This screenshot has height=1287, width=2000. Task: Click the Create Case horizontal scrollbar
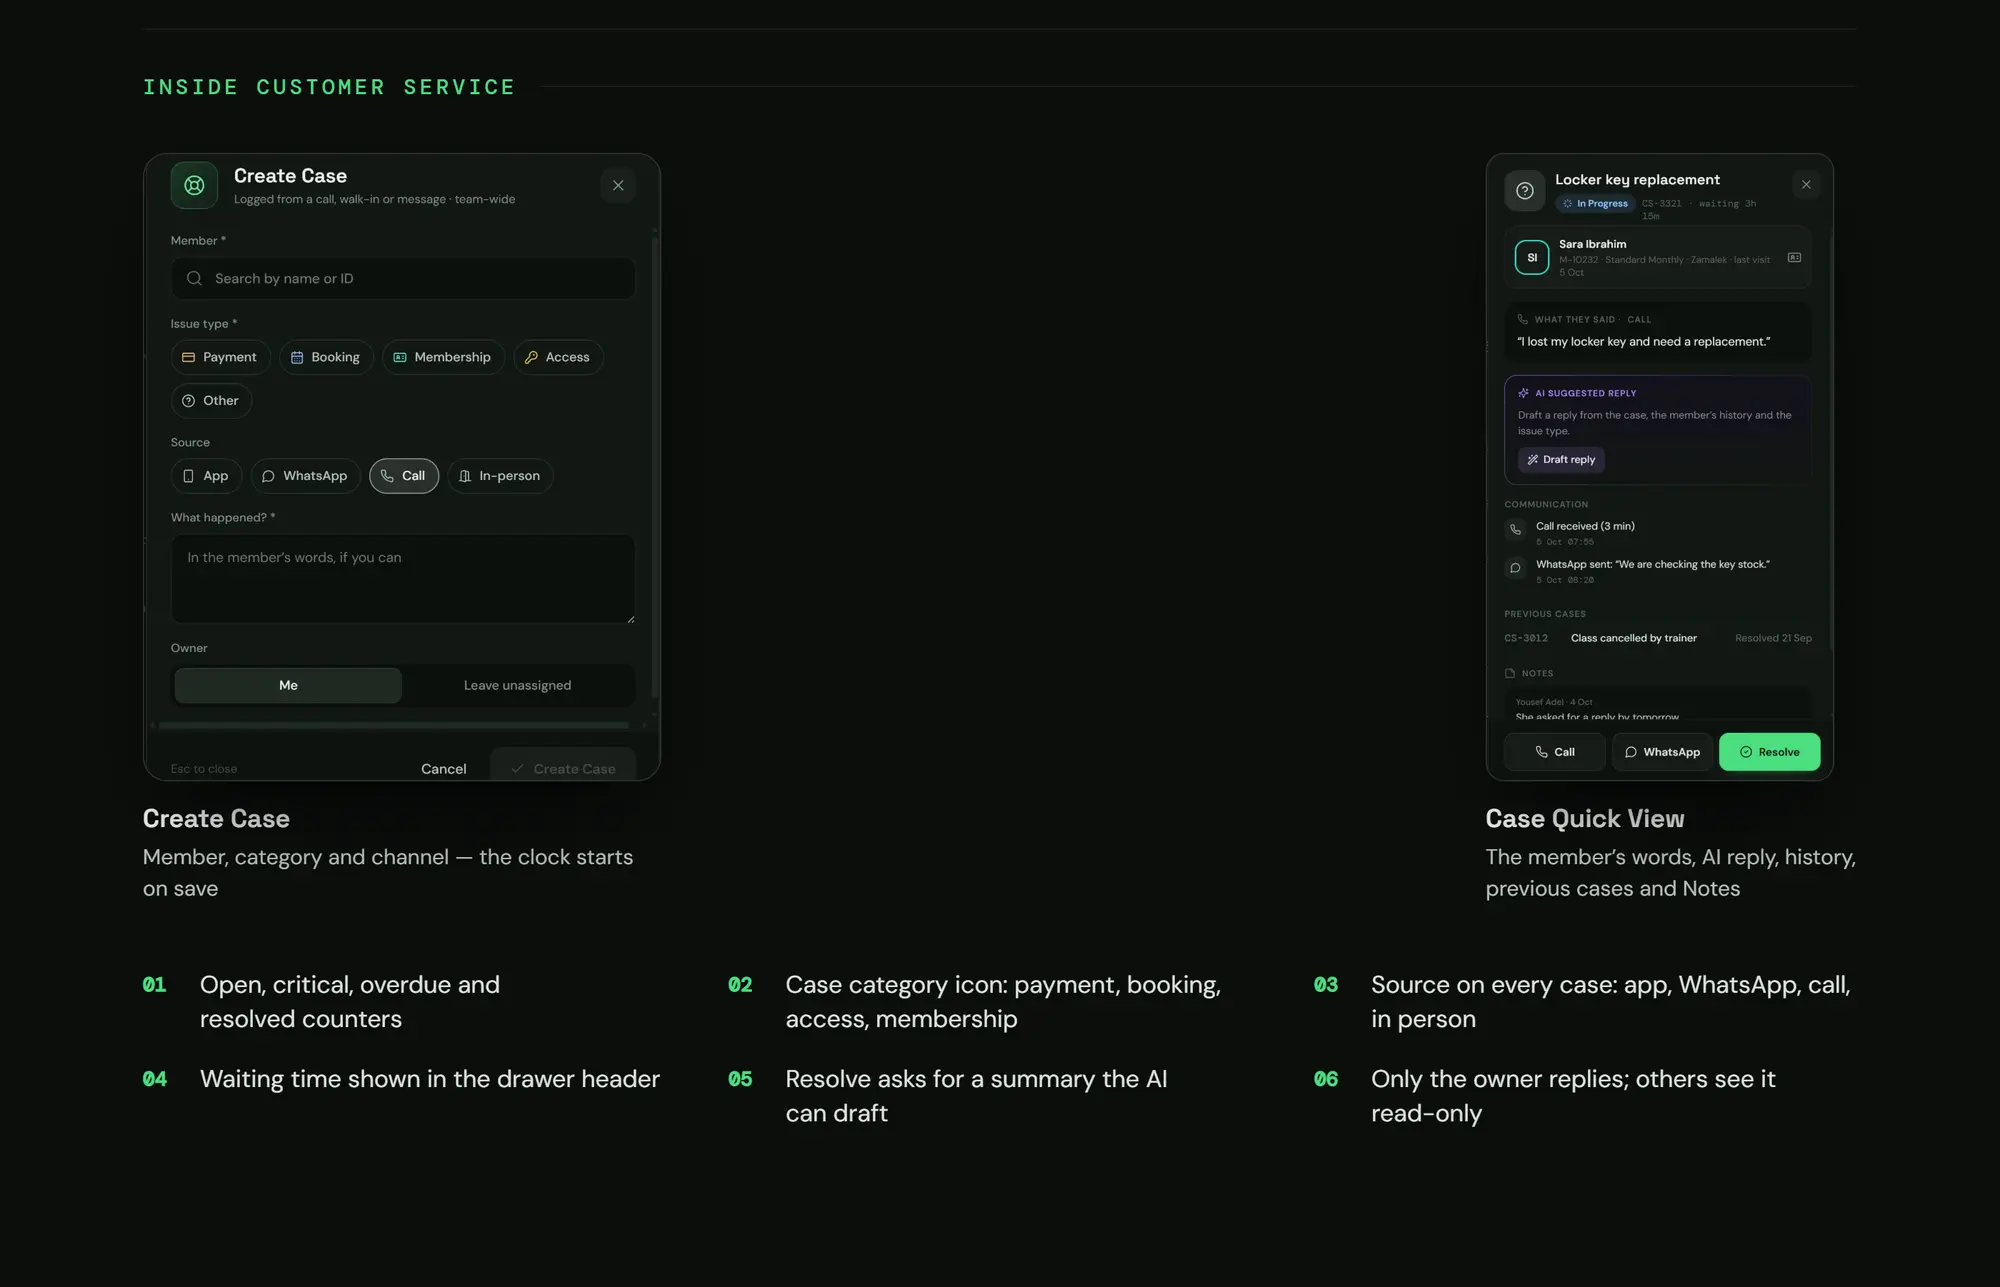pos(393,725)
